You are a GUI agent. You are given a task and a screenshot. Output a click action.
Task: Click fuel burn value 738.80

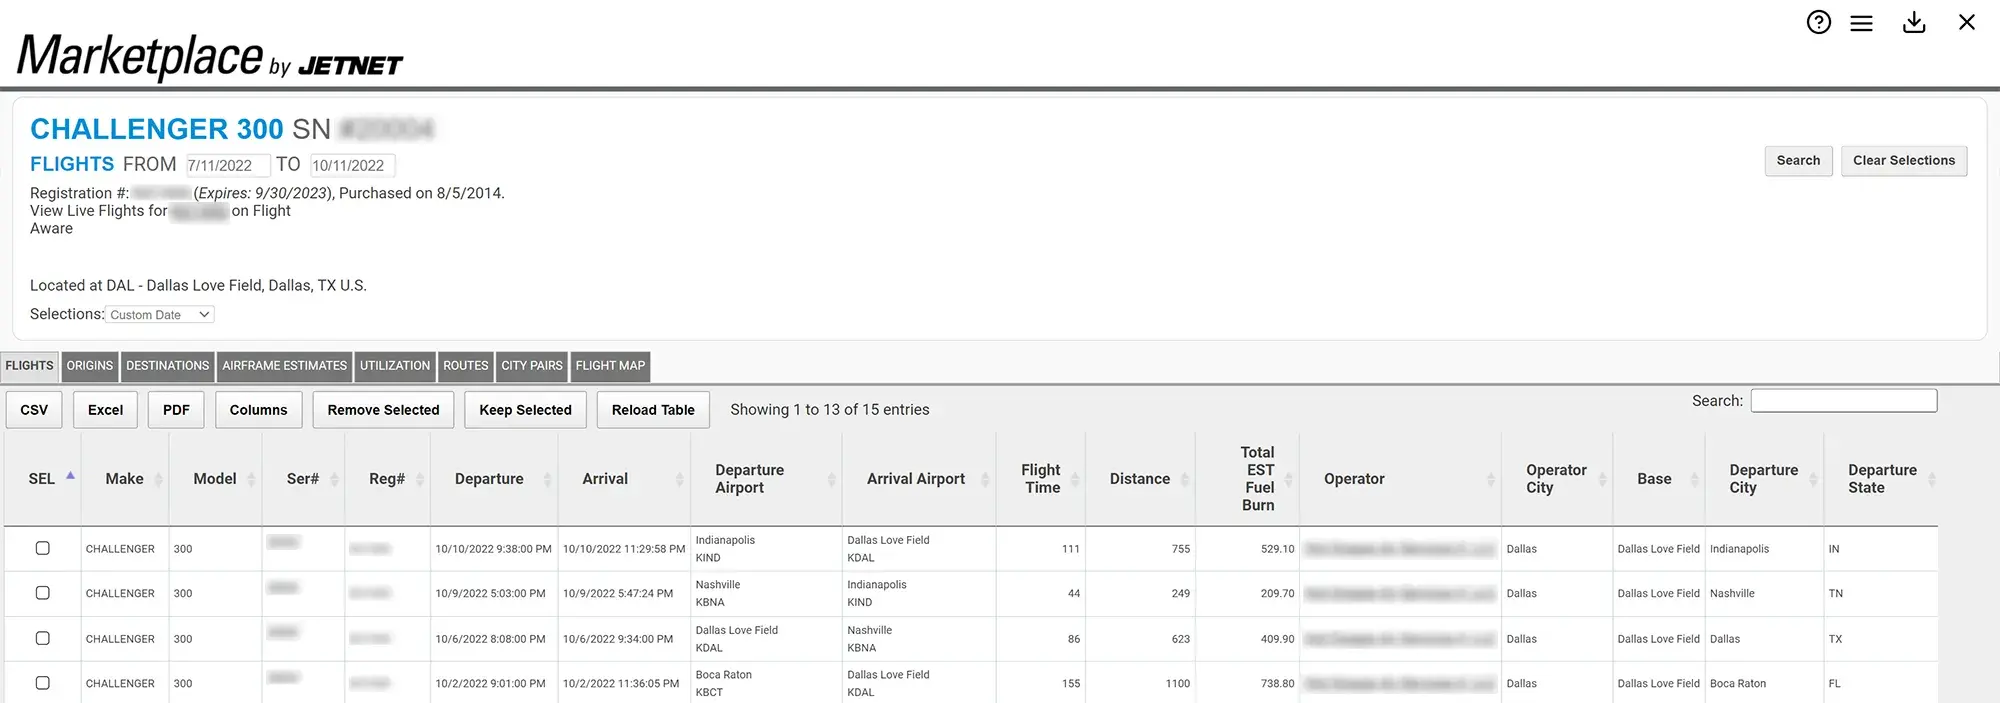coord(1277,684)
